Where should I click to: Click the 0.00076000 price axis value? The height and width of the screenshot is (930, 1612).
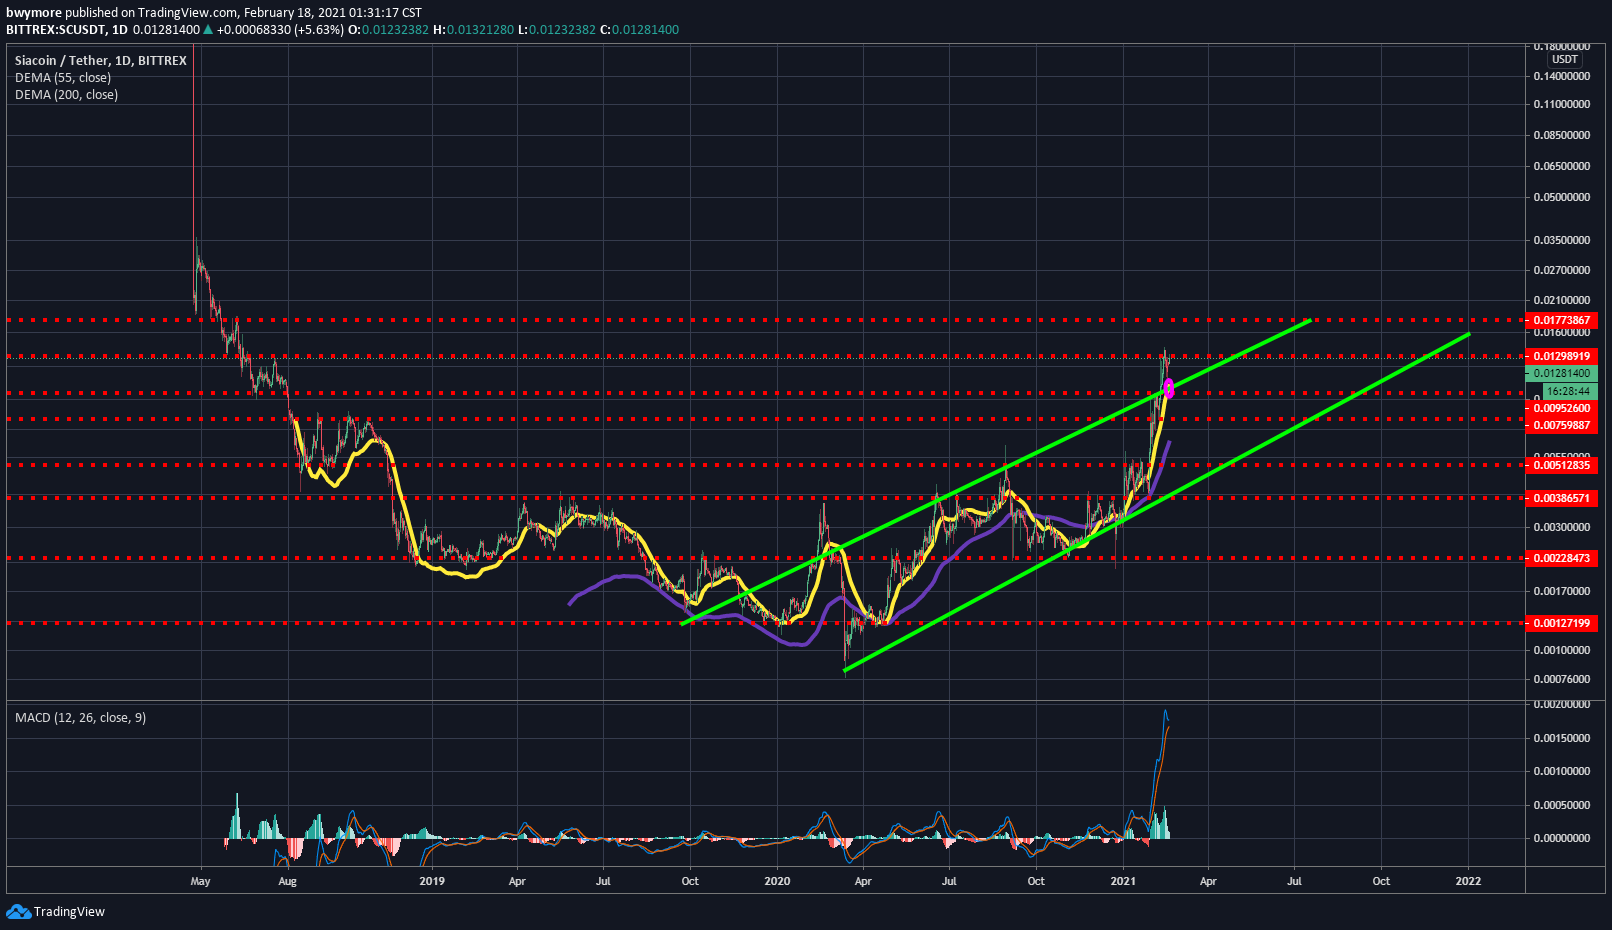[1561, 679]
